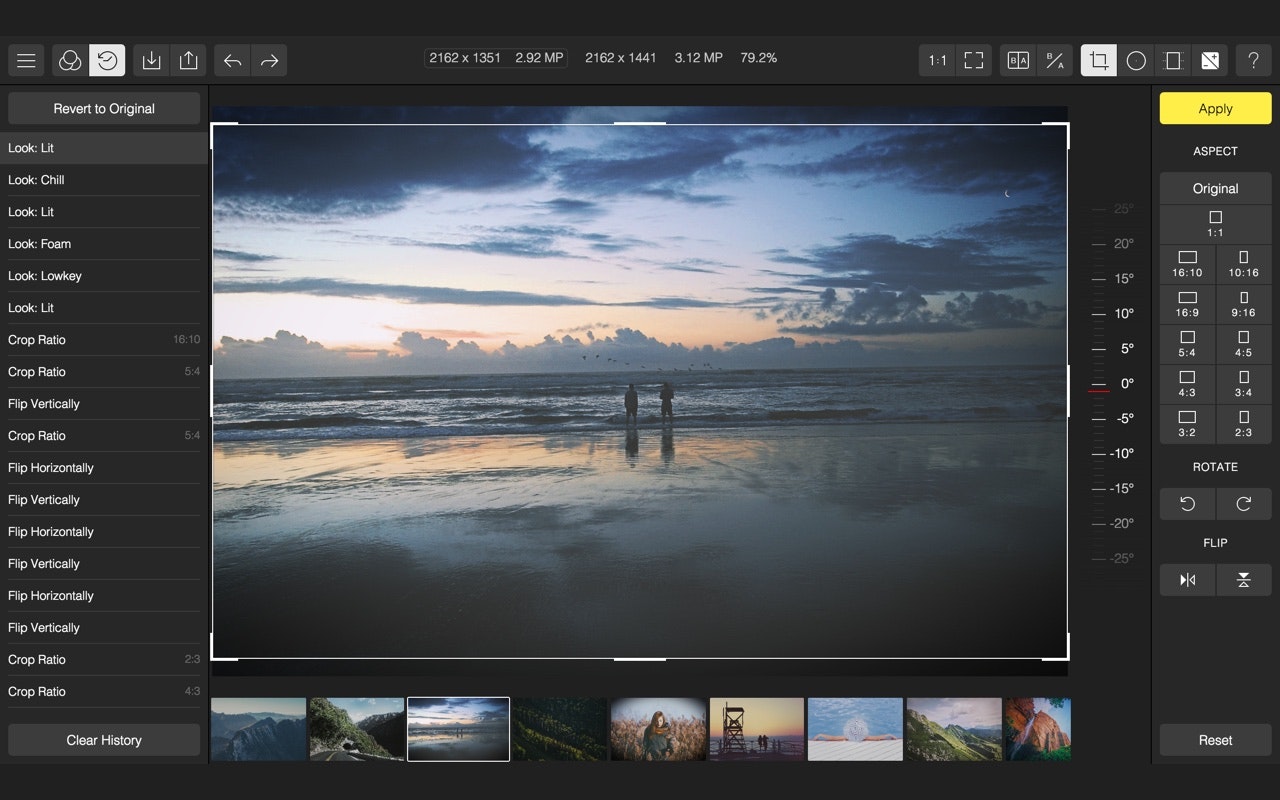The width and height of the screenshot is (1280, 800).
Task: Toggle the history panel
Action: click(x=107, y=61)
